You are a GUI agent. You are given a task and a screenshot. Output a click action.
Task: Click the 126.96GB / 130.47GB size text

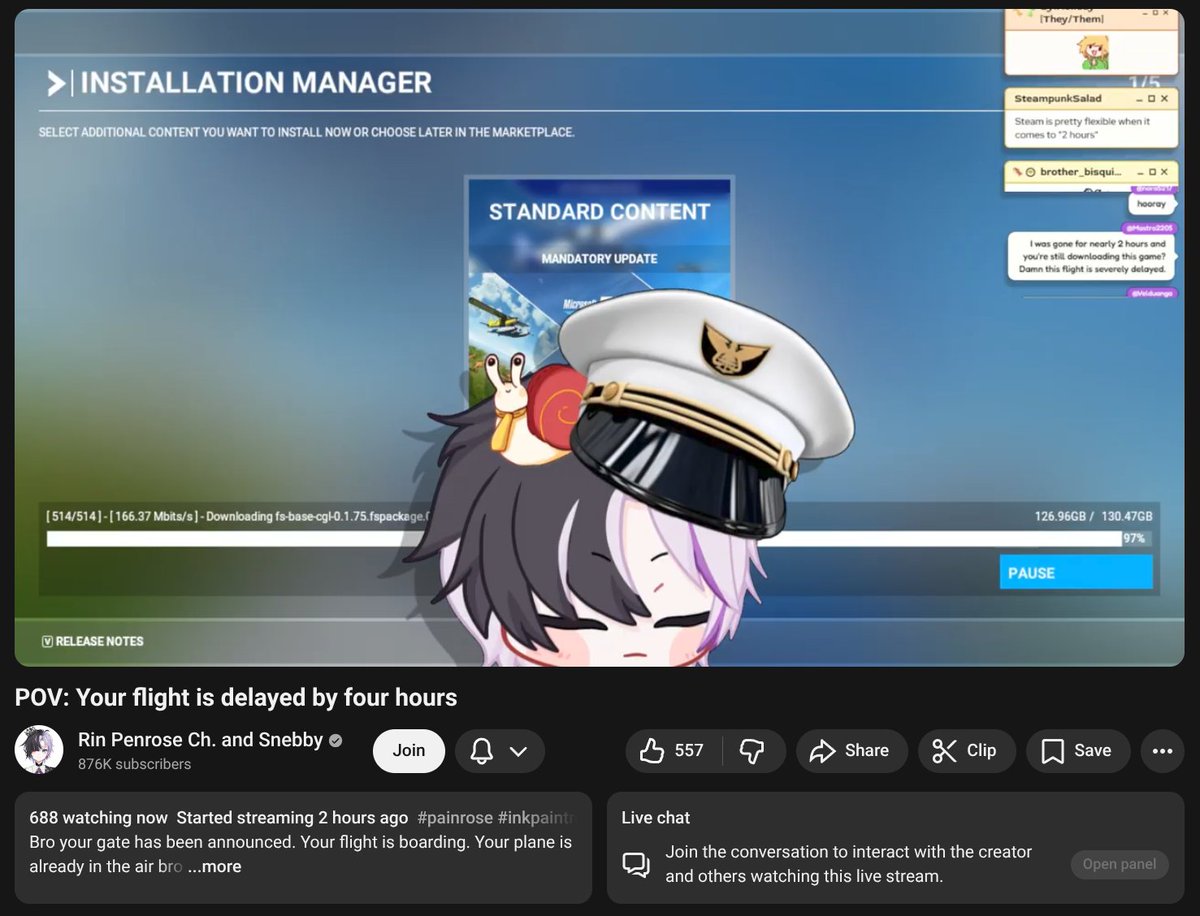pyautogui.click(x=1094, y=516)
